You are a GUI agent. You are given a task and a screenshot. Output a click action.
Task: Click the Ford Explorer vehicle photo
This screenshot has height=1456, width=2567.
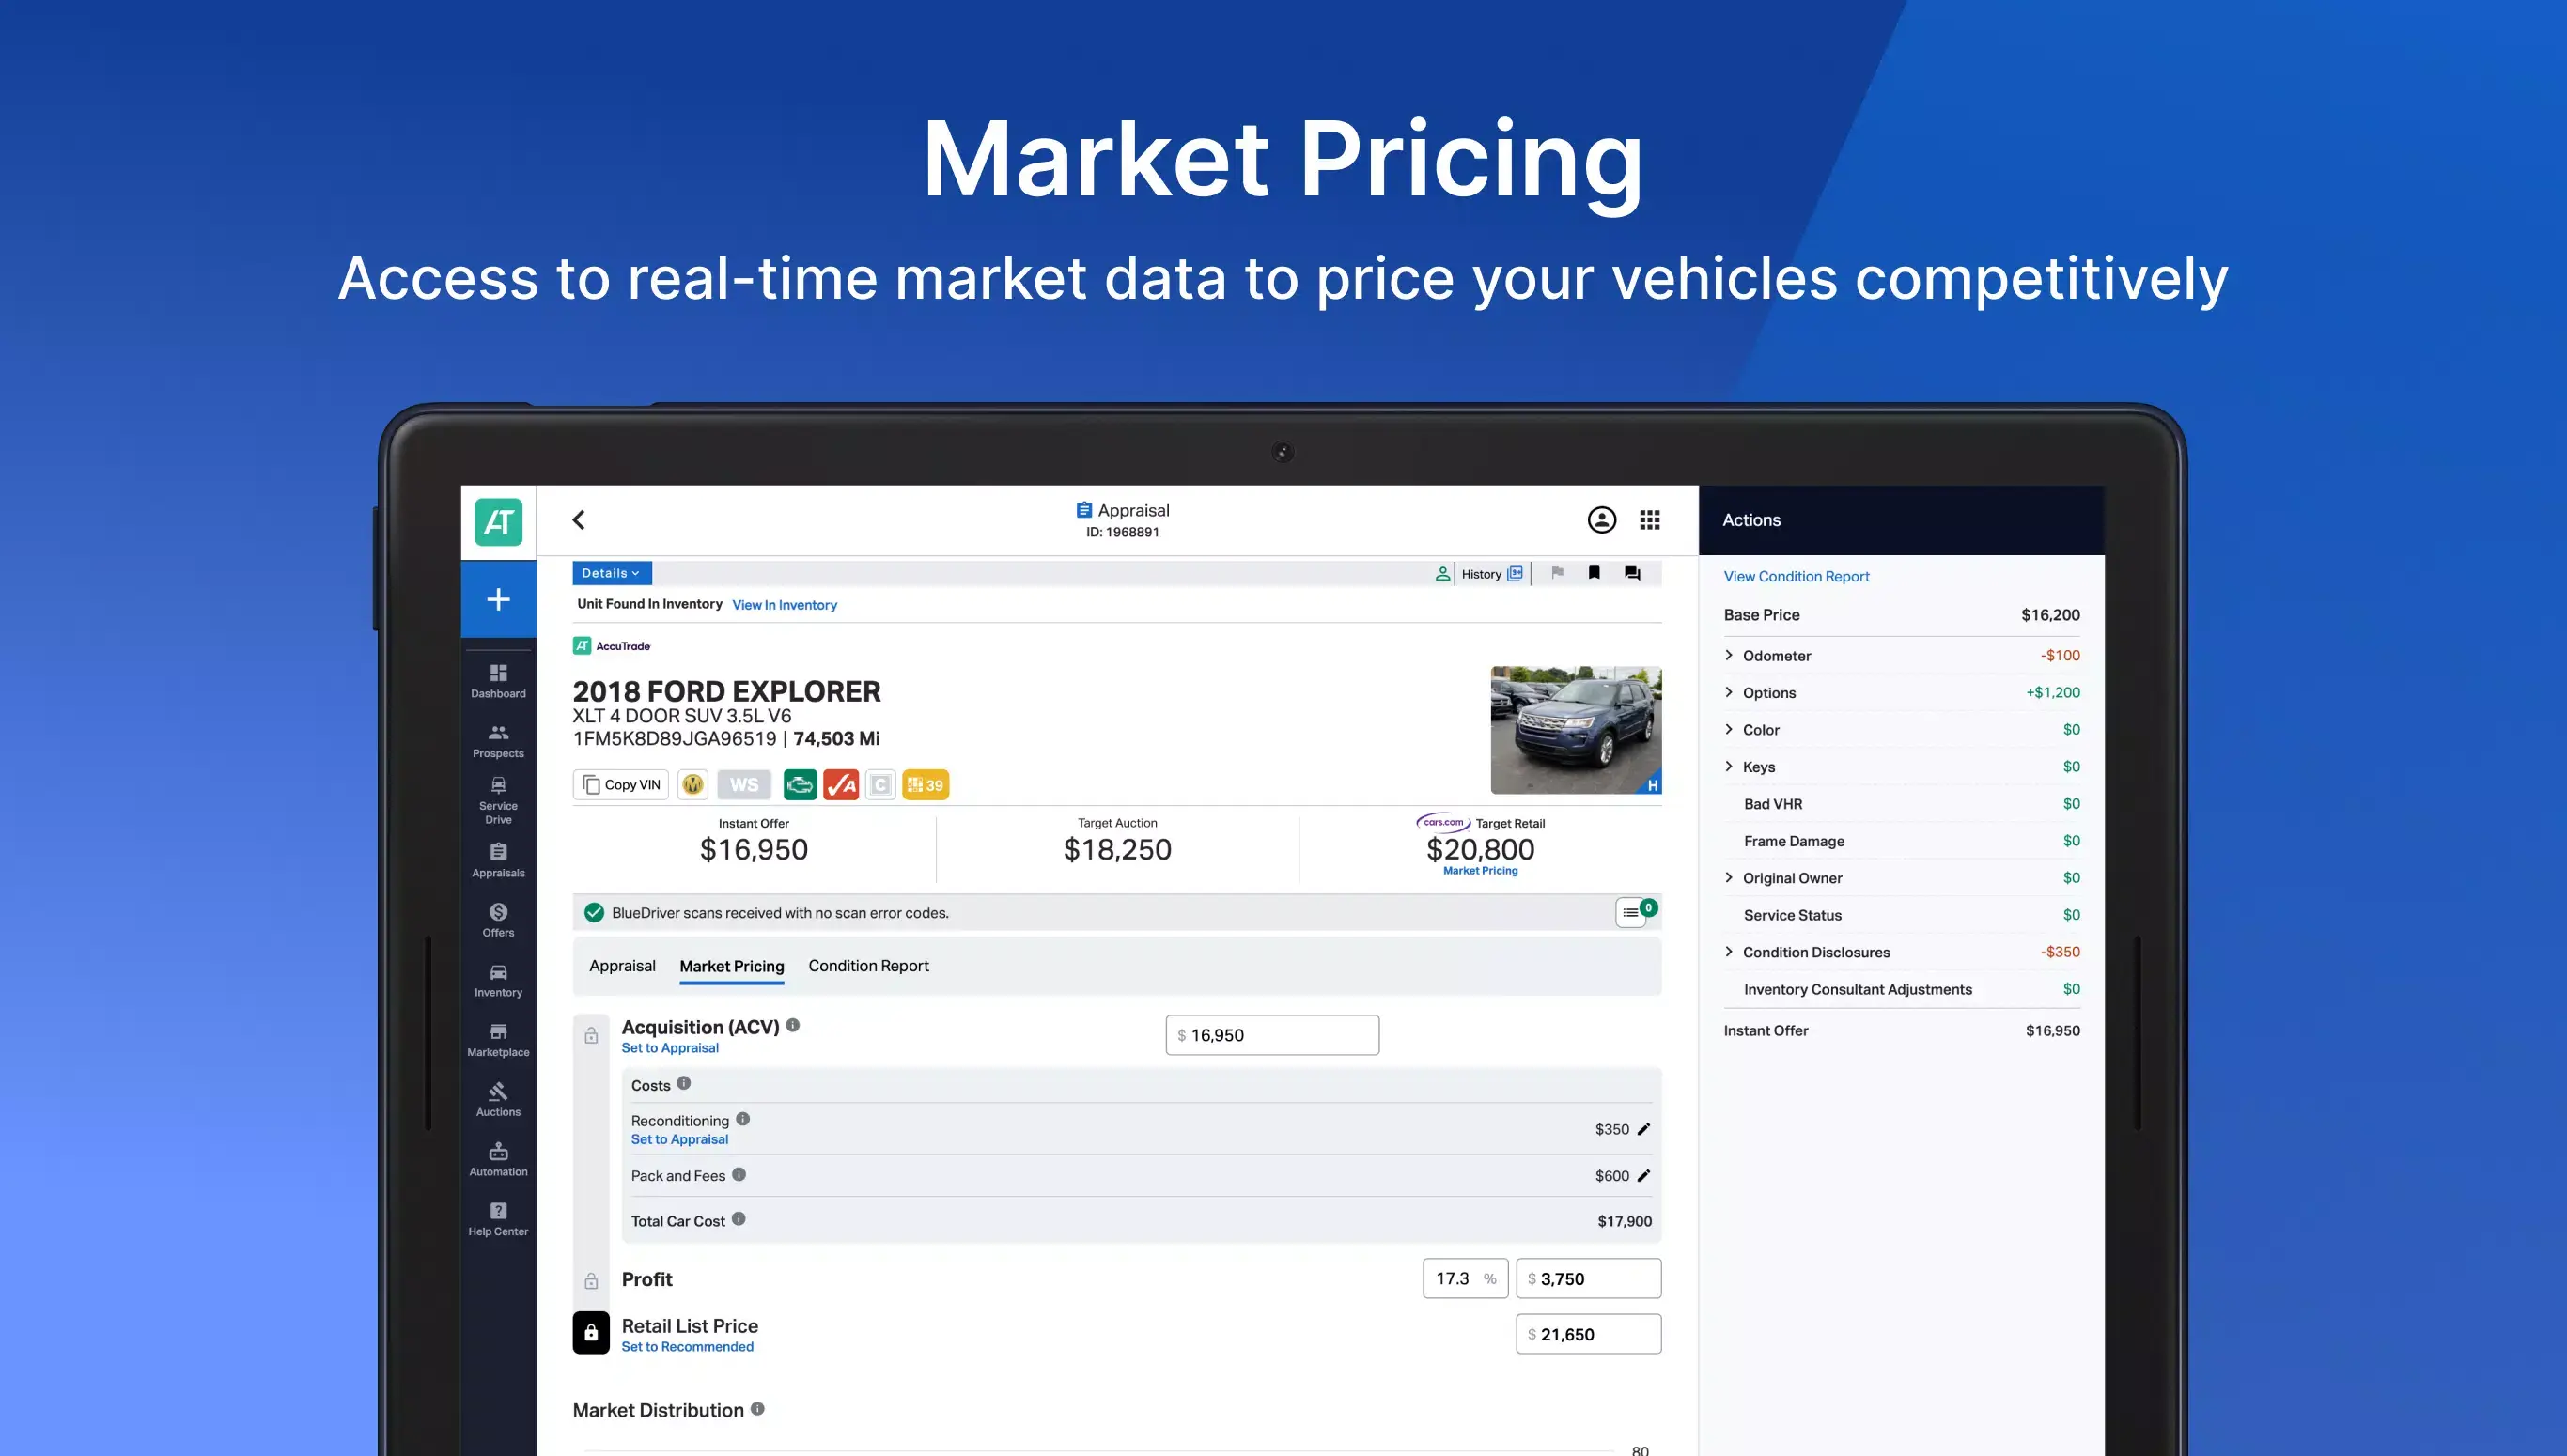[1575, 730]
